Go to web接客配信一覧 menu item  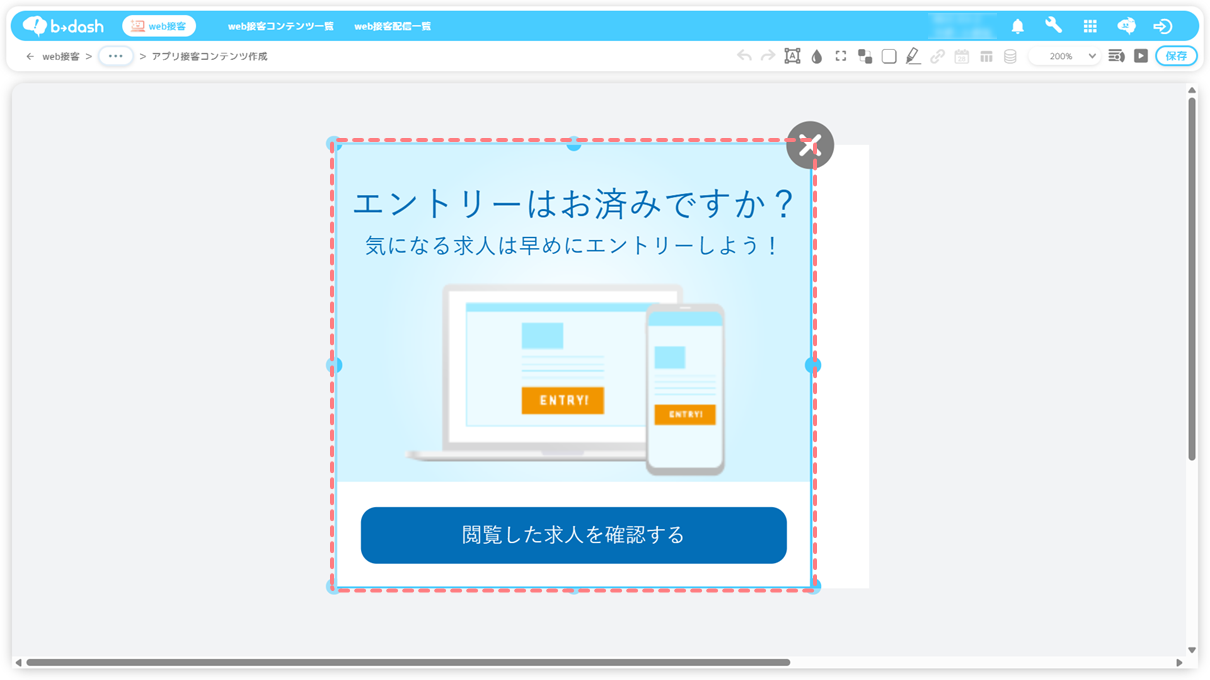coord(393,26)
